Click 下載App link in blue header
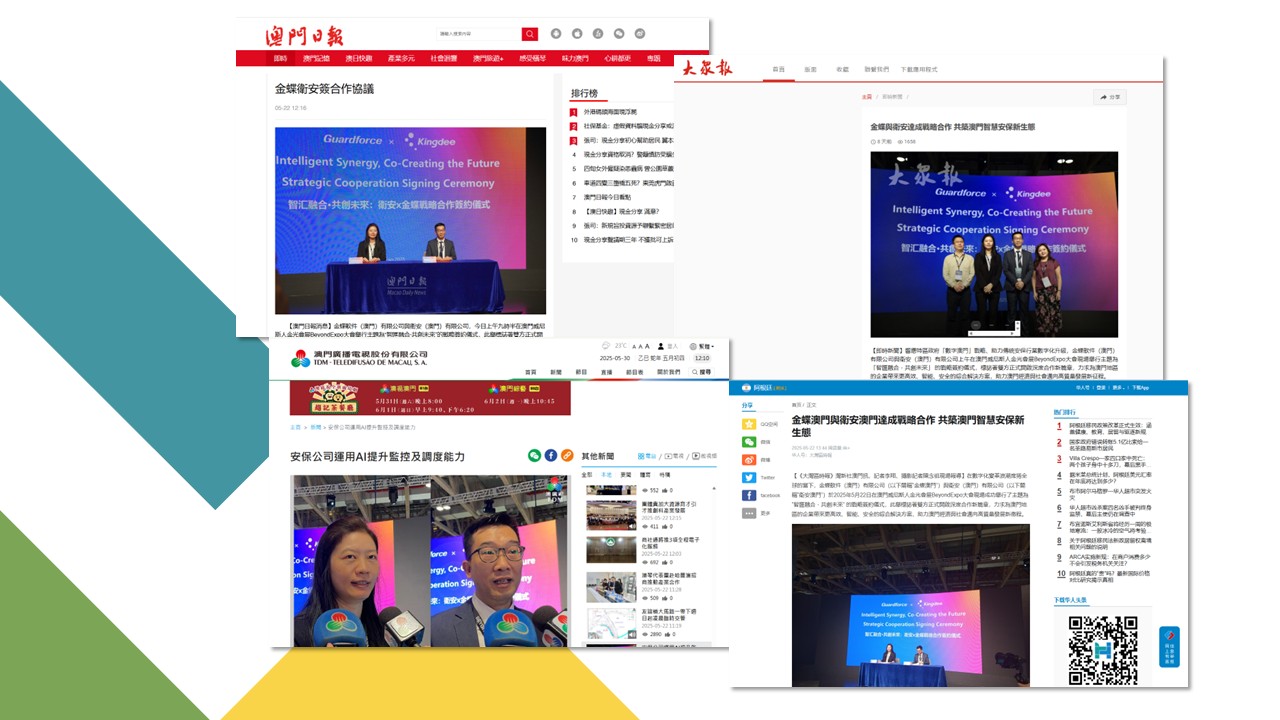 (x=1141, y=387)
